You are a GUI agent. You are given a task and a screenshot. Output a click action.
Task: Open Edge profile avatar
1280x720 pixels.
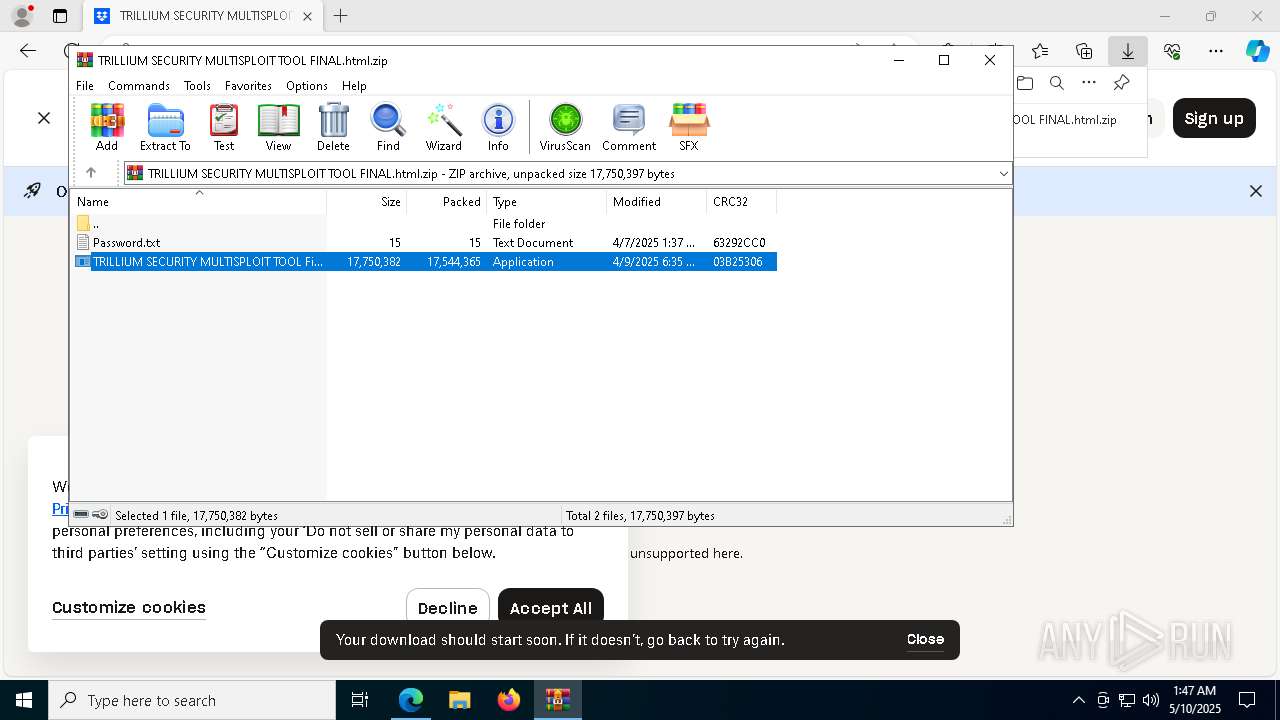click(22, 16)
